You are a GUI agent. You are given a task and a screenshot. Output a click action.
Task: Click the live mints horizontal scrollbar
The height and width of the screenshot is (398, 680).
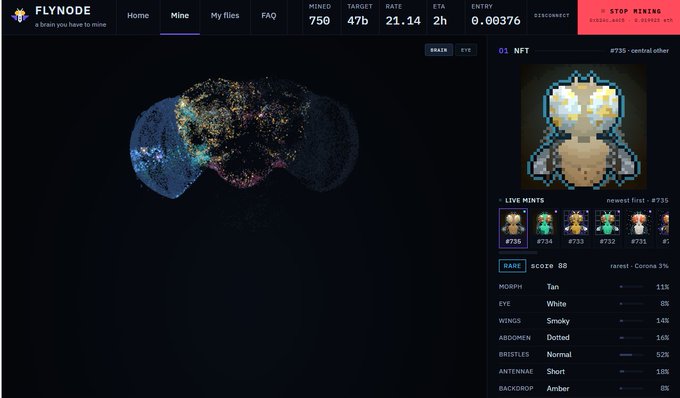pos(518,252)
